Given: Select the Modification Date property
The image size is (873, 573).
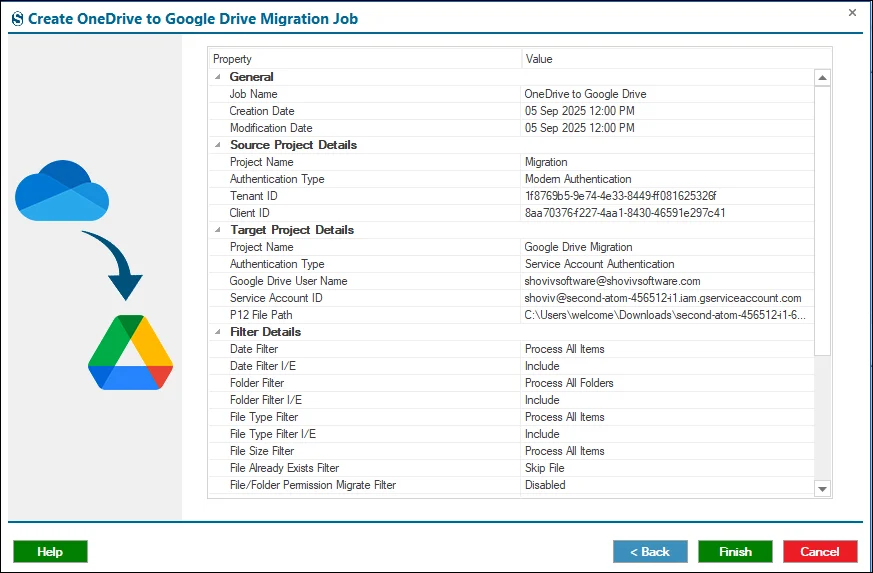Looking at the screenshot, I should point(271,128).
